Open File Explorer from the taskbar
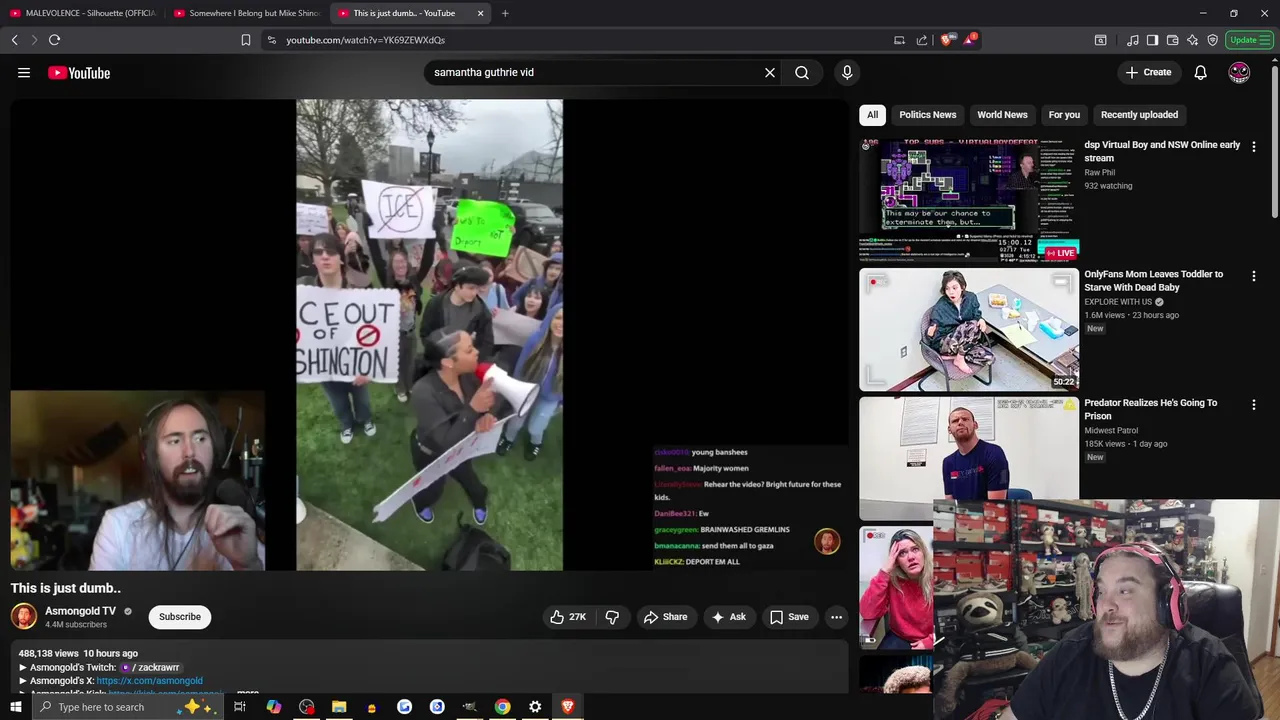 pos(339,707)
